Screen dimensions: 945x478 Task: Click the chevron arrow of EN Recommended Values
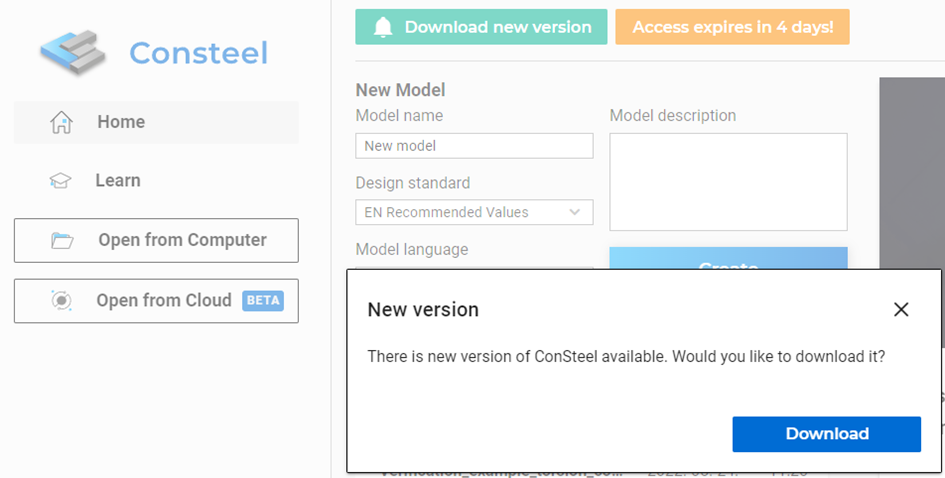[x=574, y=212]
